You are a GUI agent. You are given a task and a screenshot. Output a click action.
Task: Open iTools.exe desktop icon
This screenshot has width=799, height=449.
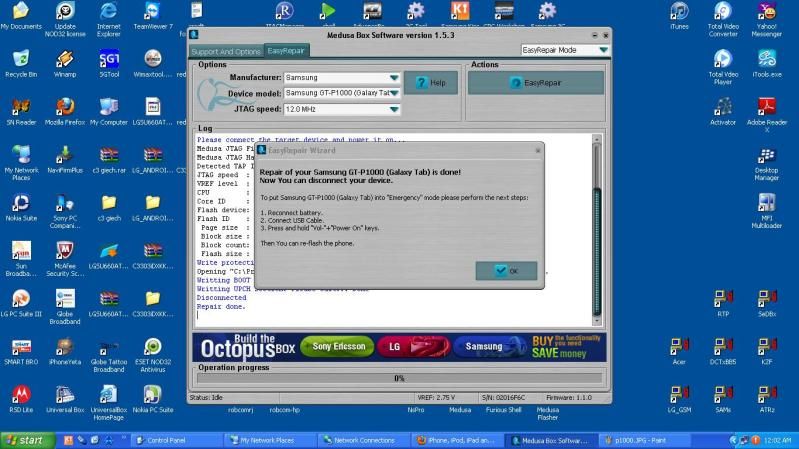(x=767, y=64)
